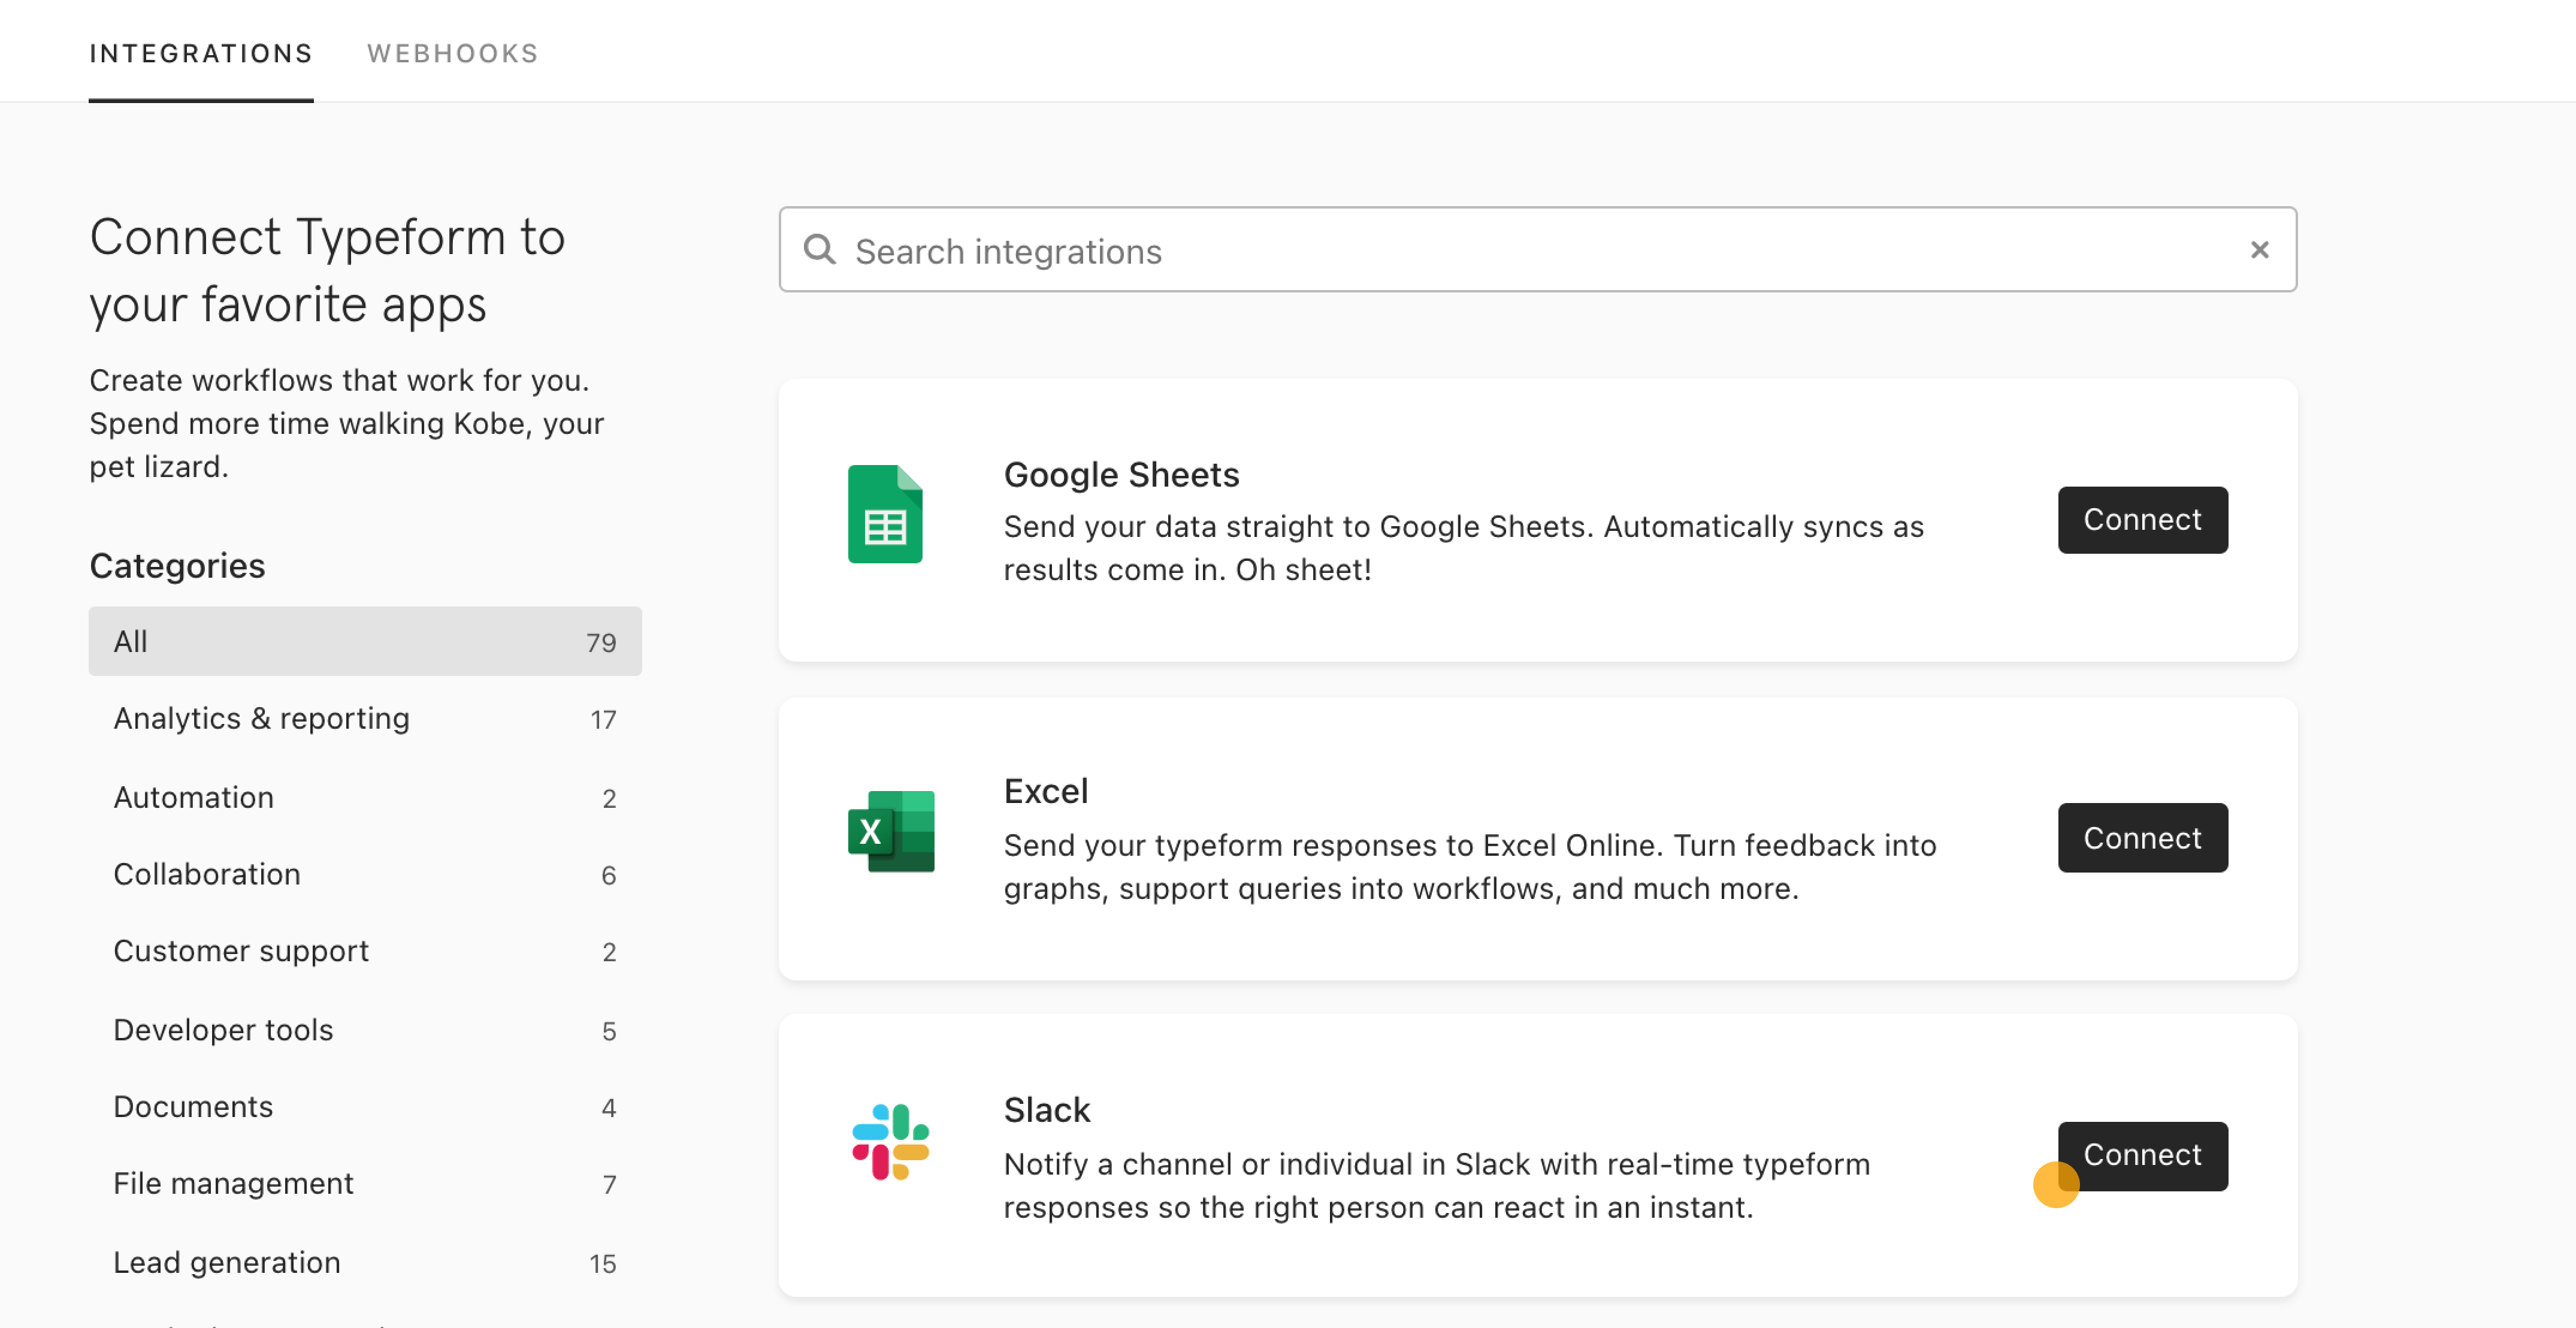Image resolution: width=2576 pixels, height=1328 pixels.
Task: Filter by Customer support category
Action: click(365, 951)
